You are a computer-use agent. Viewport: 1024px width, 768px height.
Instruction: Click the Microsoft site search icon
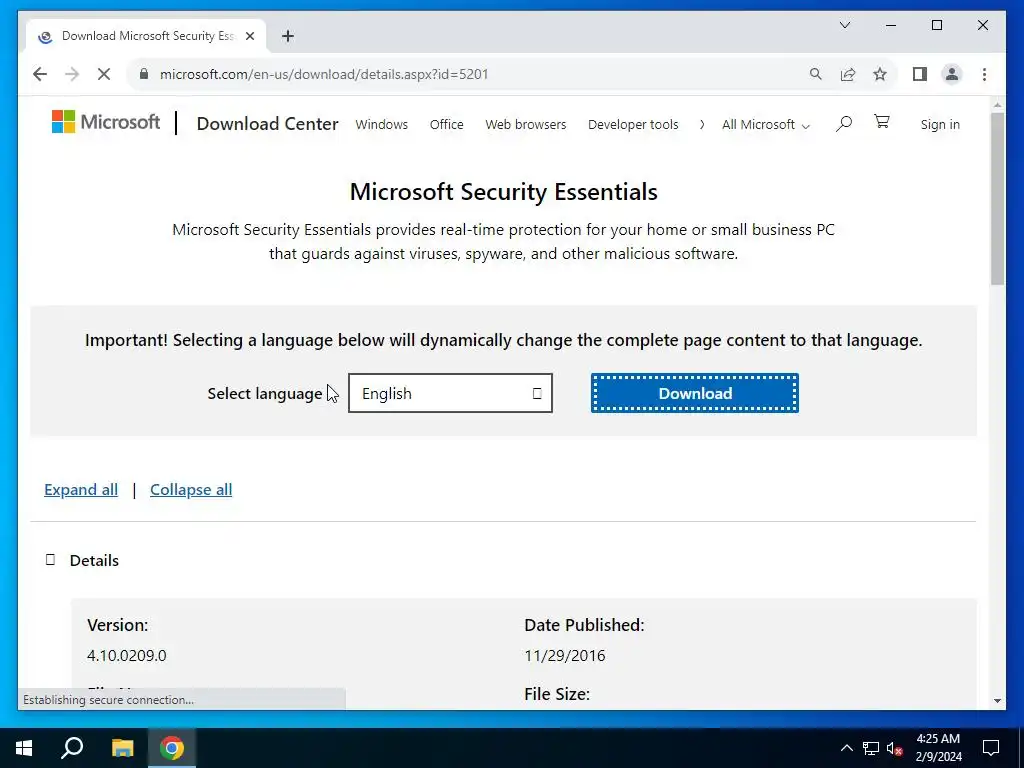[x=844, y=123]
